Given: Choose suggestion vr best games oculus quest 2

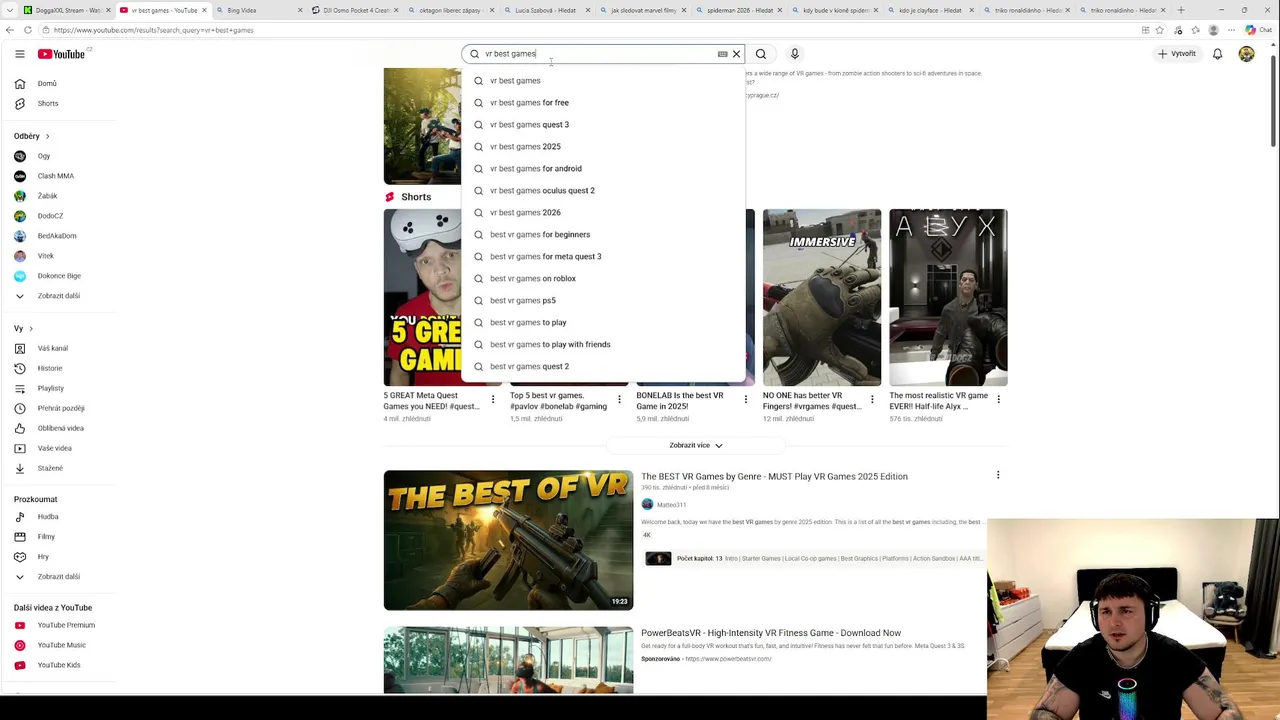Looking at the screenshot, I should 604,190.
